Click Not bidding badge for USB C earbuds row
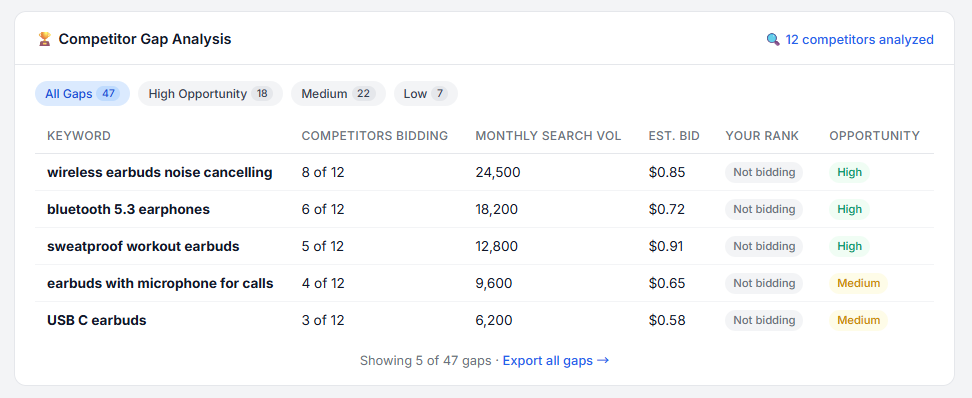Image resolution: width=972 pixels, height=398 pixels. 764,321
